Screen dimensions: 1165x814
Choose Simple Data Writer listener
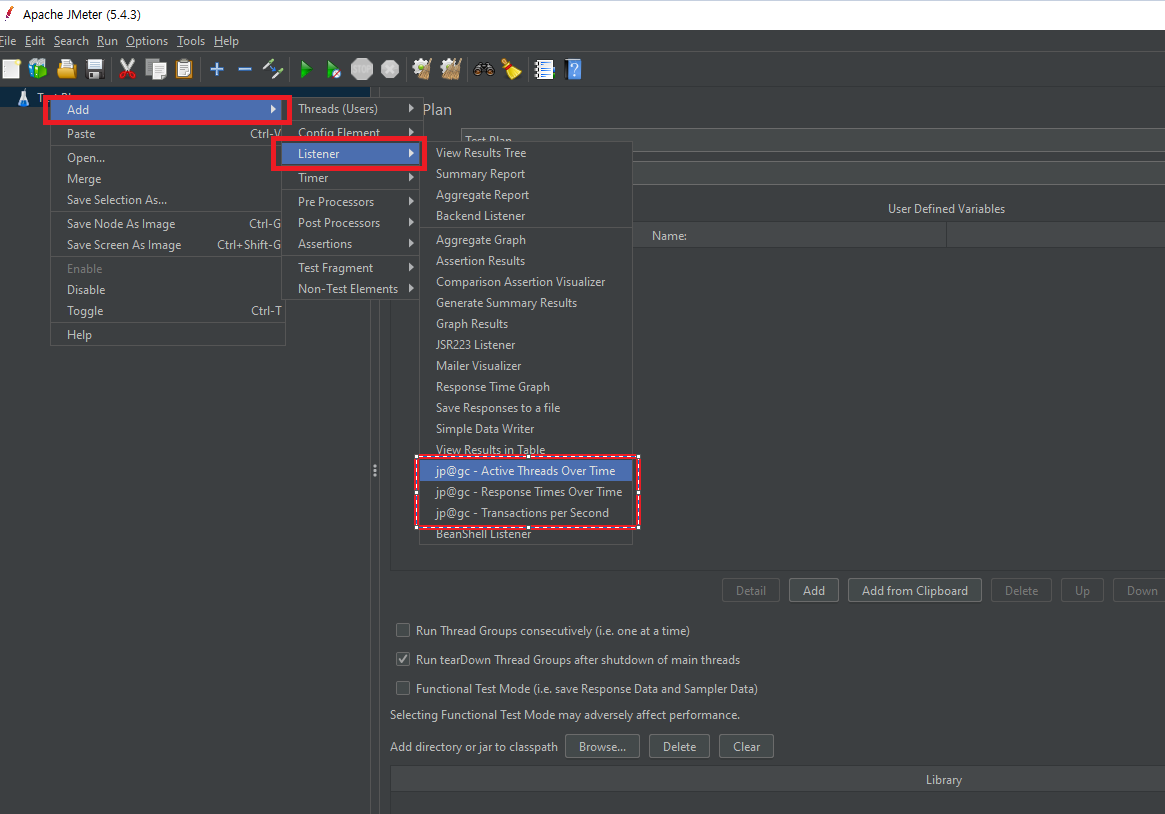click(x=526, y=429)
